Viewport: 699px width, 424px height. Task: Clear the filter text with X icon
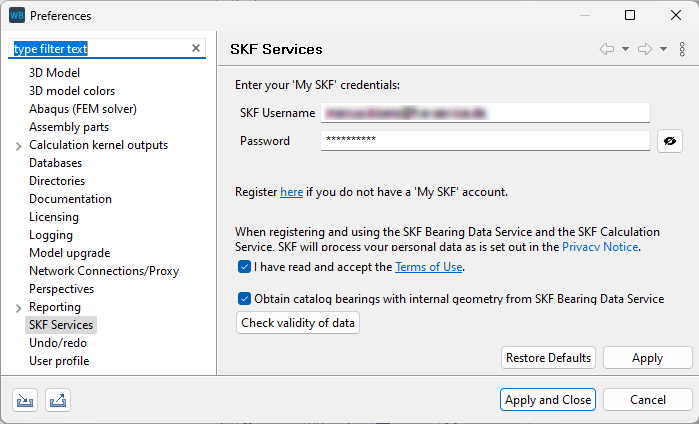pos(196,48)
